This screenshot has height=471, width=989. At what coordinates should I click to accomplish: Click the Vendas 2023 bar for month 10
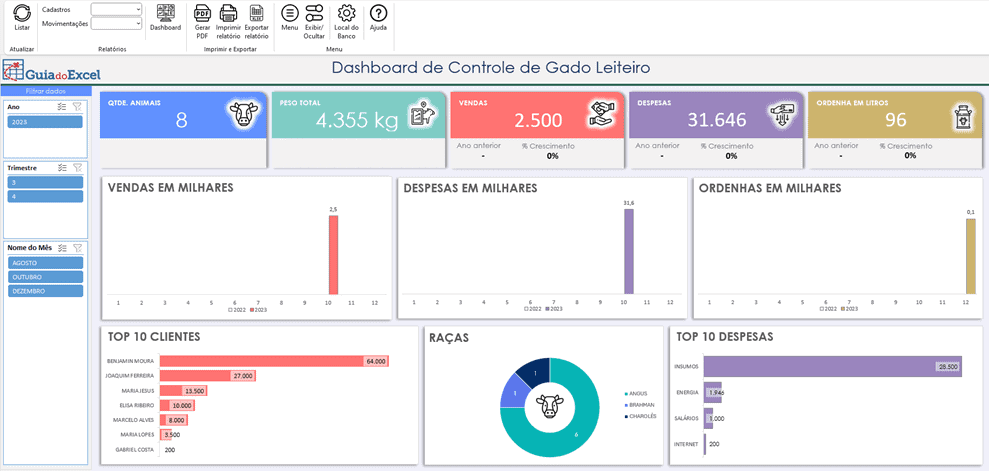pos(333,255)
